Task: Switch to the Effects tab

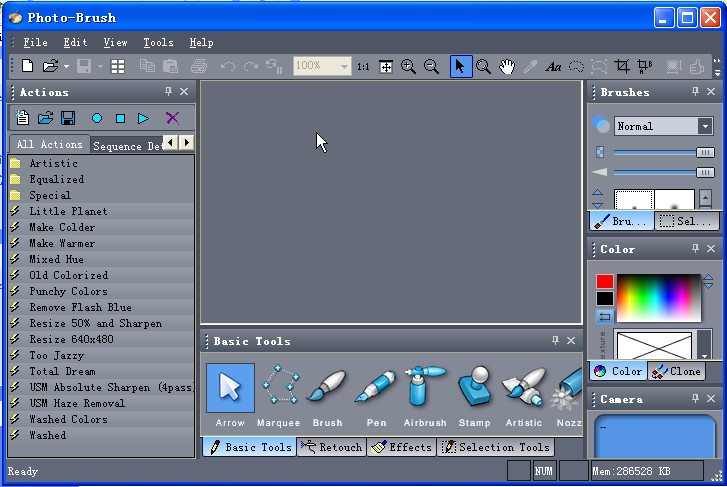Action: (402, 447)
